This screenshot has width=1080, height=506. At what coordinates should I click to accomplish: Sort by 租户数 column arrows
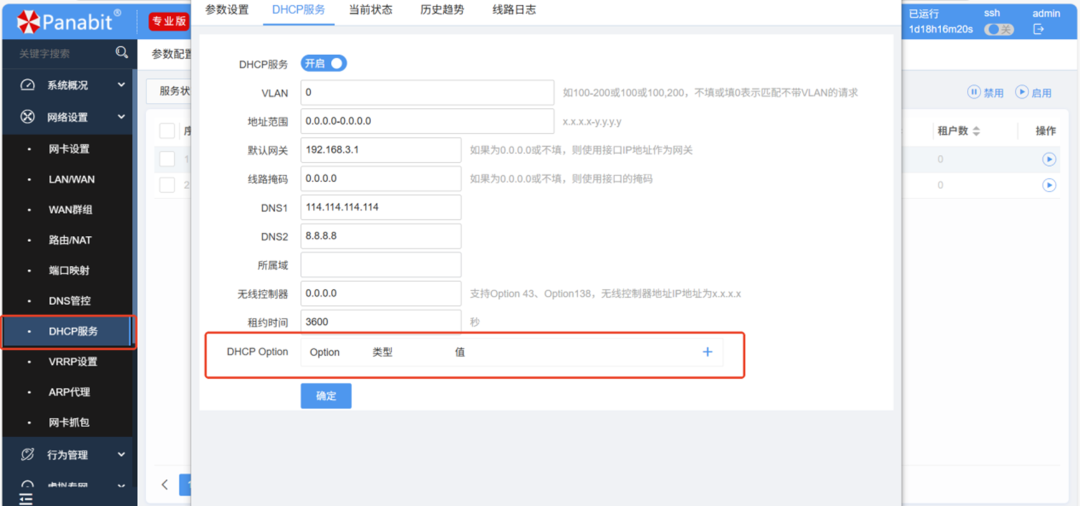pos(976,131)
